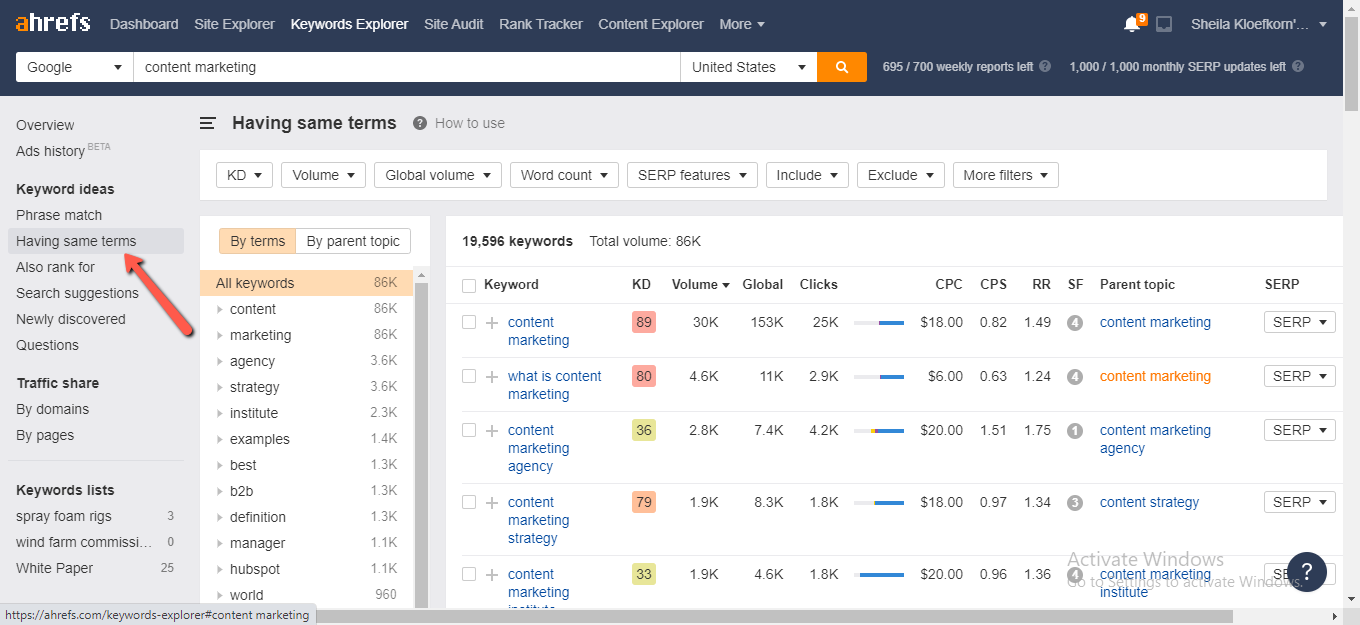Click clicks bar for 'content marketing strategy' row
The image size is (1360, 625).
(879, 503)
